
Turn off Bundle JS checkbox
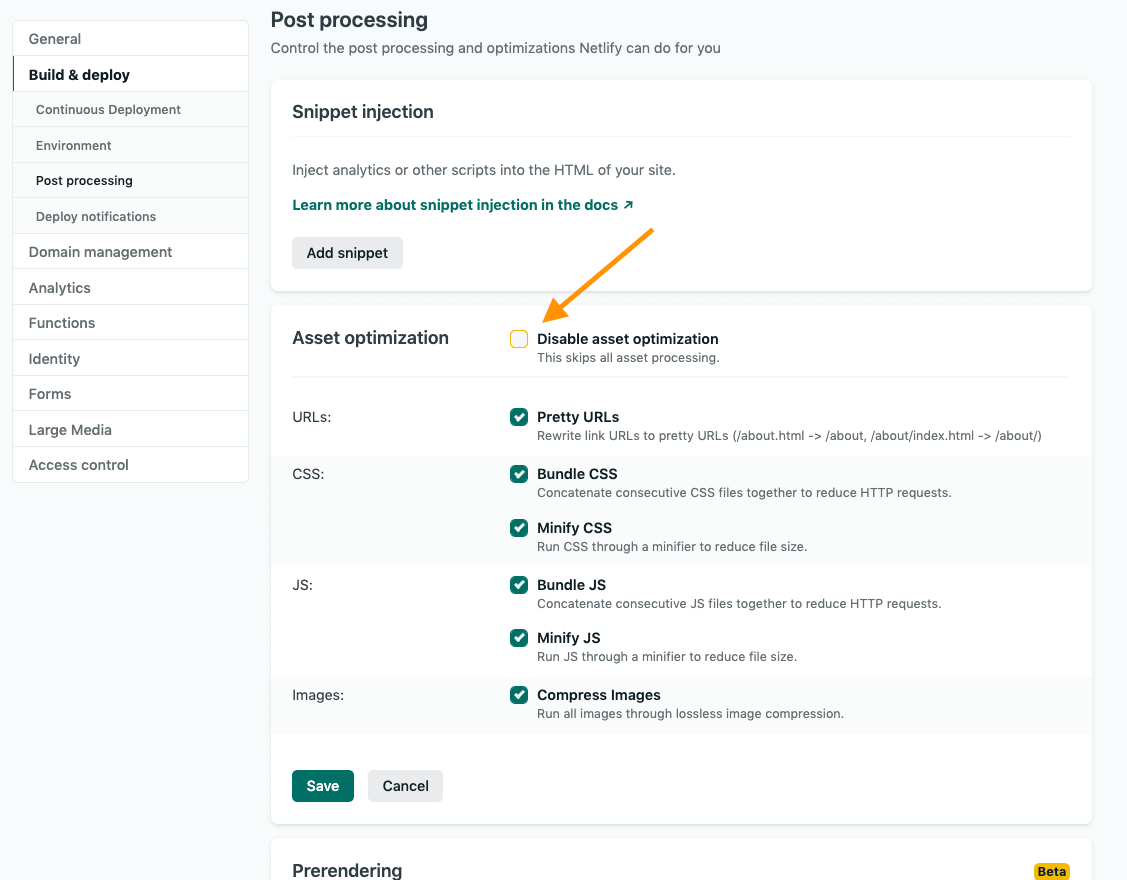(519, 585)
